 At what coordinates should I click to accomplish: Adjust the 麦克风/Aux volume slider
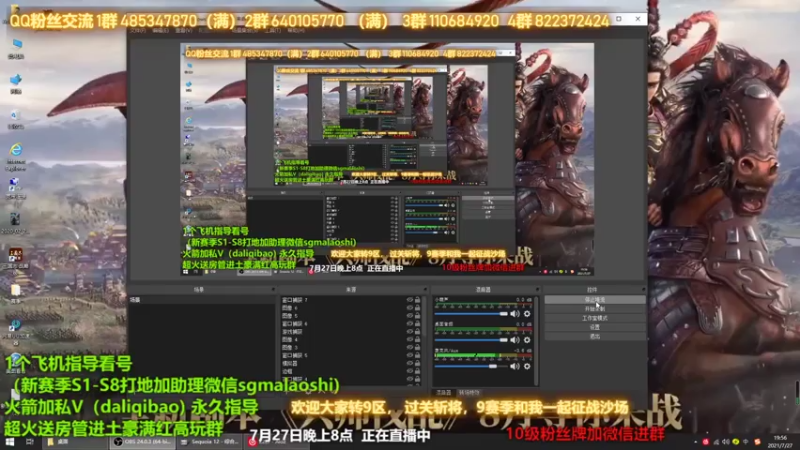point(471,366)
